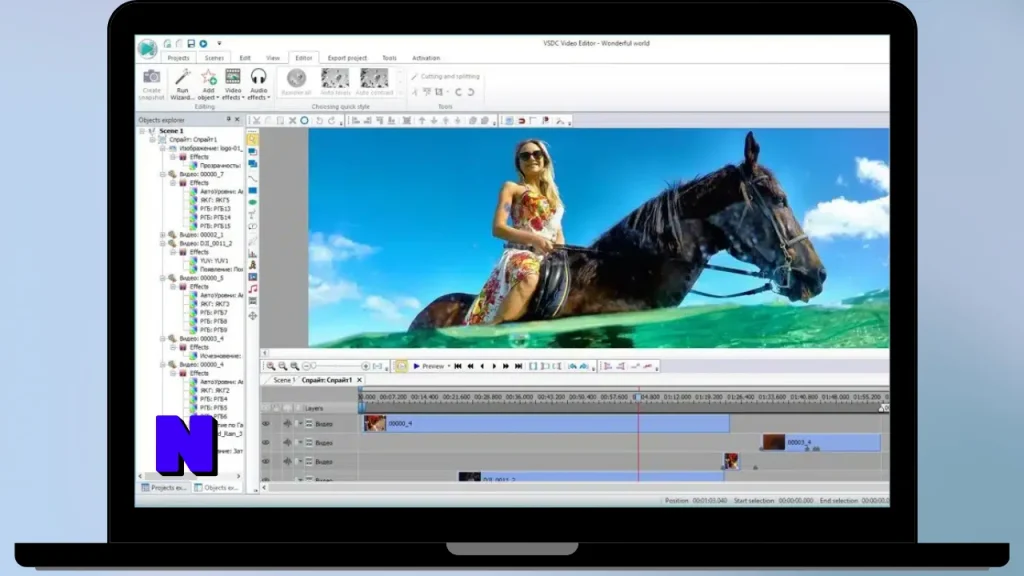This screenshot has height=576, width=1024.
Task: Collapse the Scene 1 tree node
Action: click(x=142, y=131)
